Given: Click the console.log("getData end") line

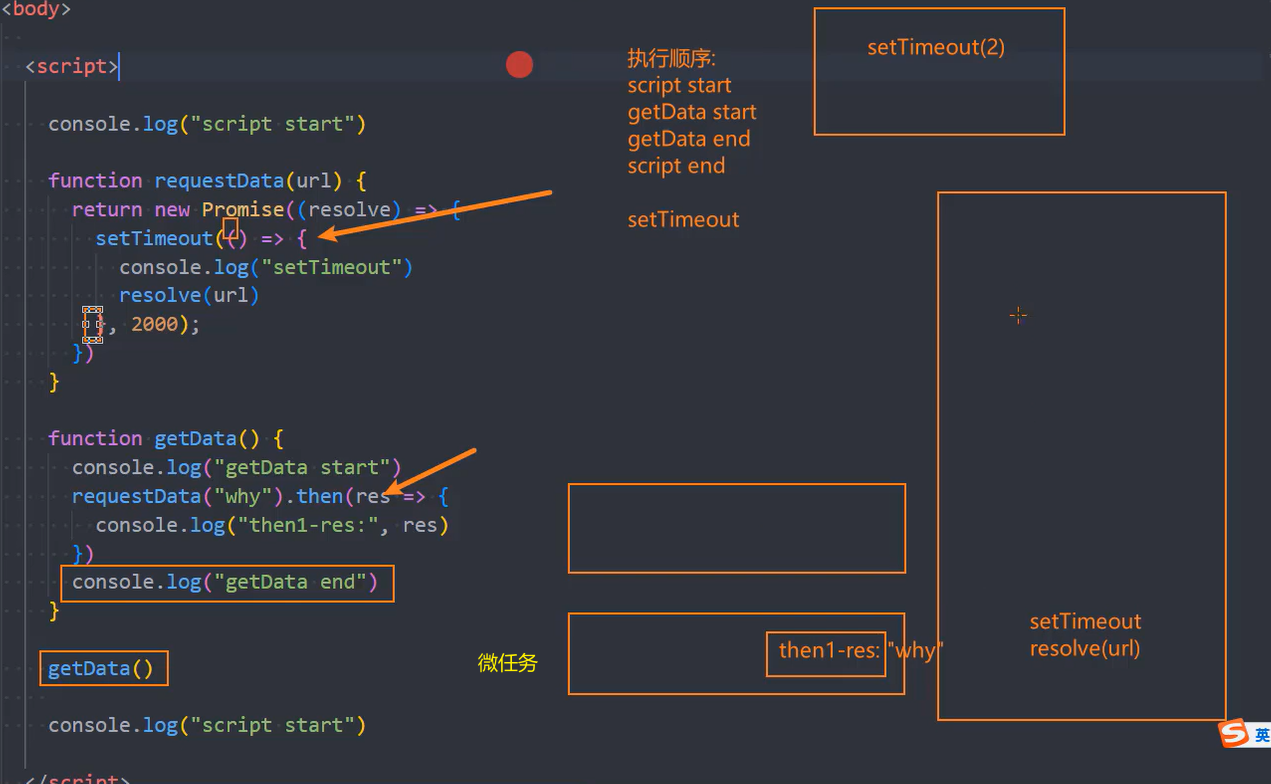Looking at the screenshot, I should pyautogui.click(x=225, y=582).
